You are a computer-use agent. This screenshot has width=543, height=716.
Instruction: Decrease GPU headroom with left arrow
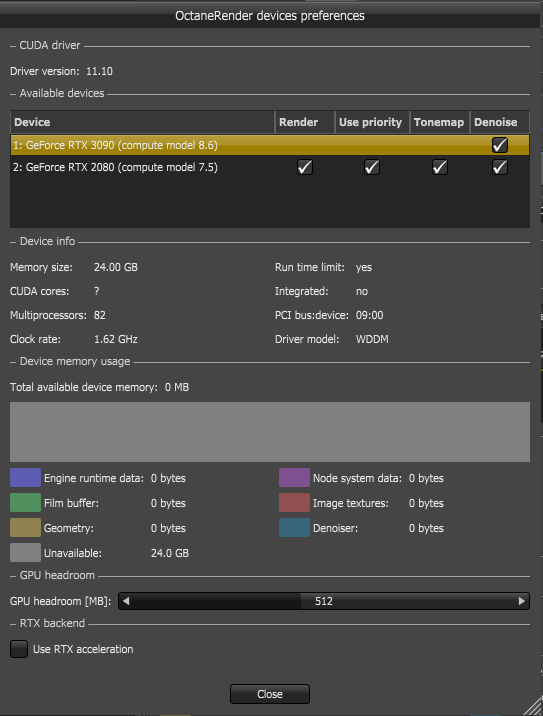tap(126, 601)
